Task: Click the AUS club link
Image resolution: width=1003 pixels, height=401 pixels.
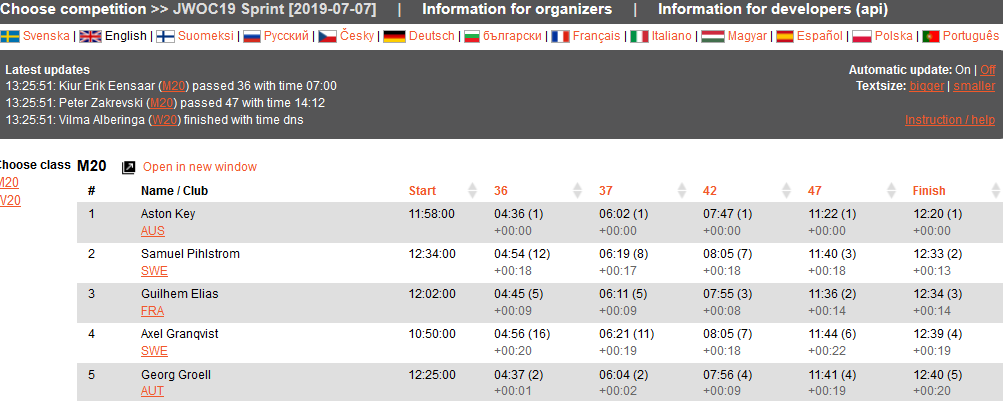Action: (x=152, y=231)
